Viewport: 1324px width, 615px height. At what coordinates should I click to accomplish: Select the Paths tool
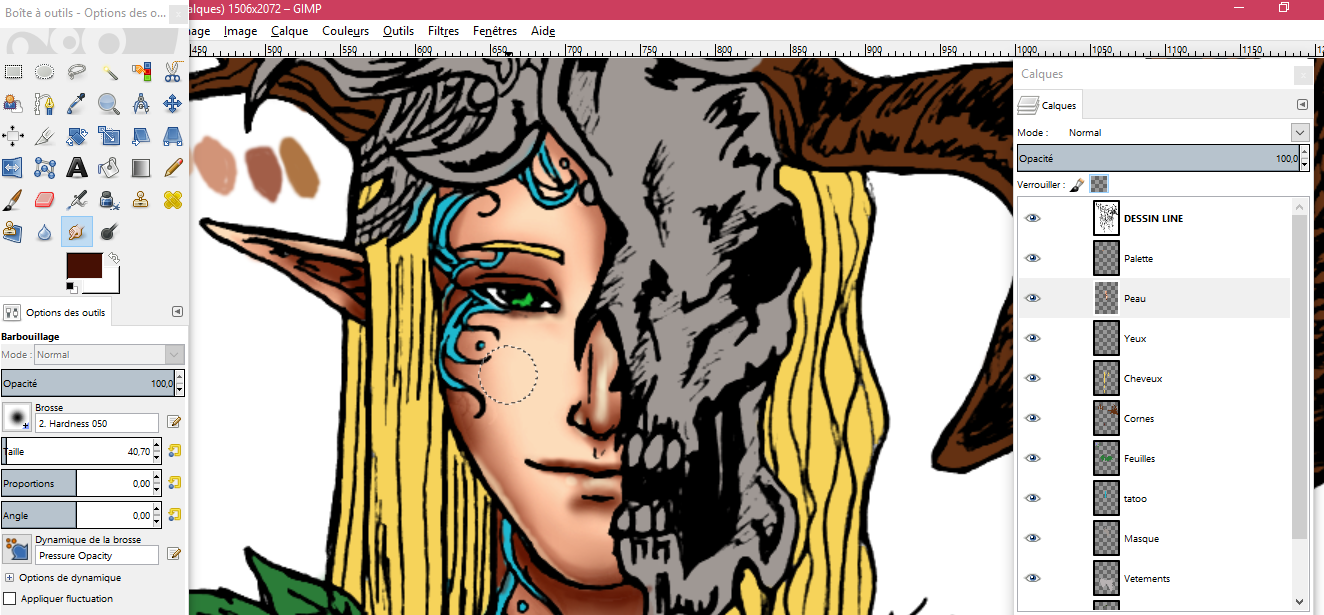tap(45, 104)
